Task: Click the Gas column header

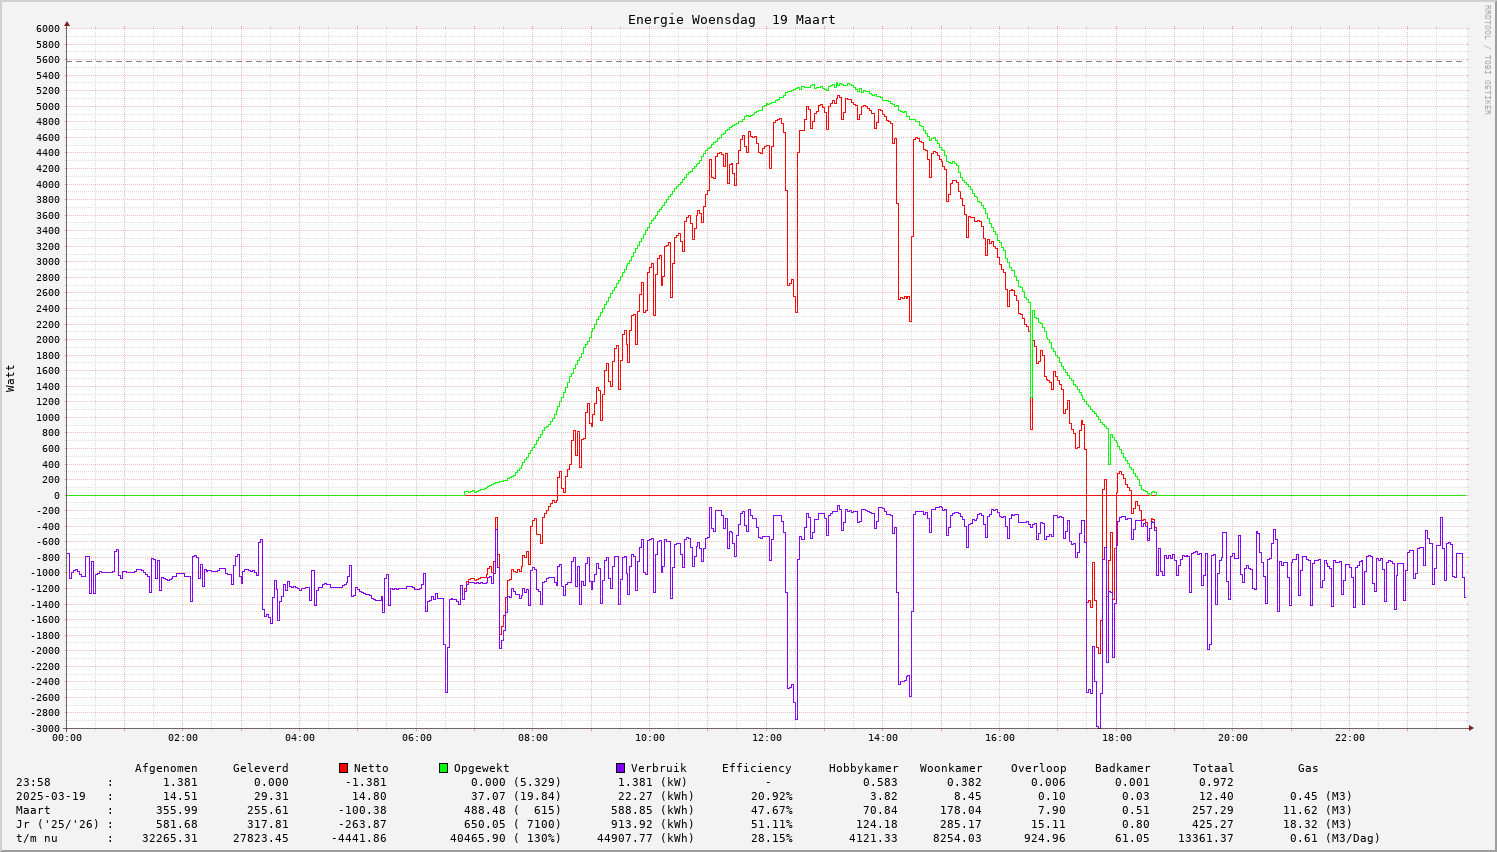Action: point(1308,768)
